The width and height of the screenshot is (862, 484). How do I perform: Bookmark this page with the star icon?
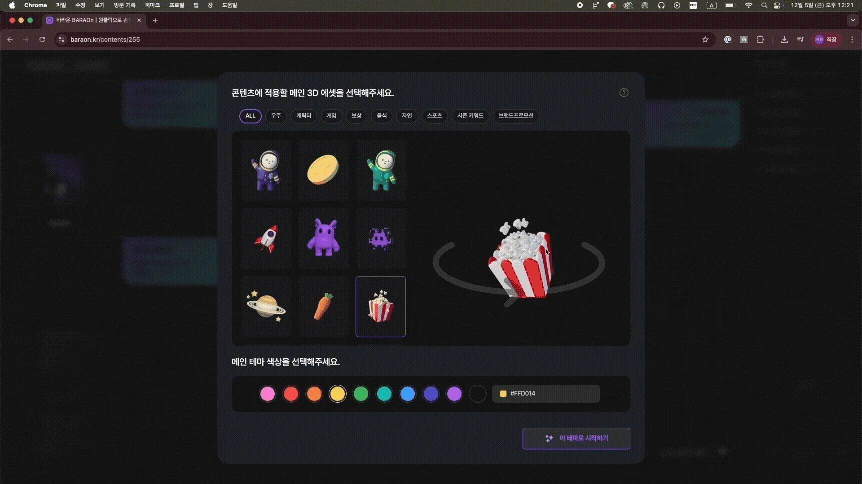click(x=705, y=40)
